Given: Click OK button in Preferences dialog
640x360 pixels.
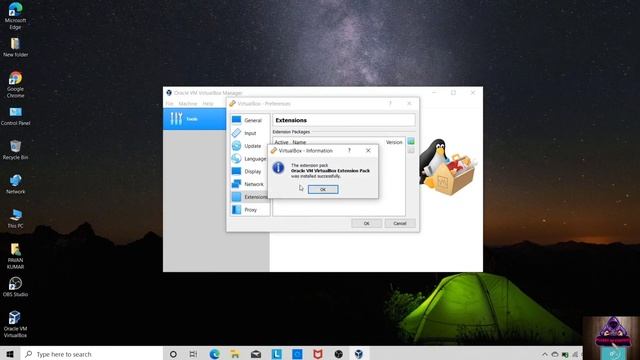Looking at the screenshot, I should click(x=367, y=223).
